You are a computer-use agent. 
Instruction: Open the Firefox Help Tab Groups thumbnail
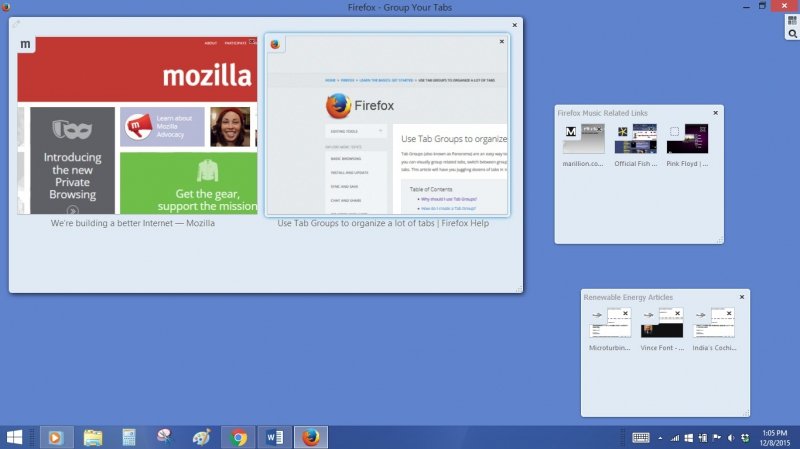[x=387, y=126]
